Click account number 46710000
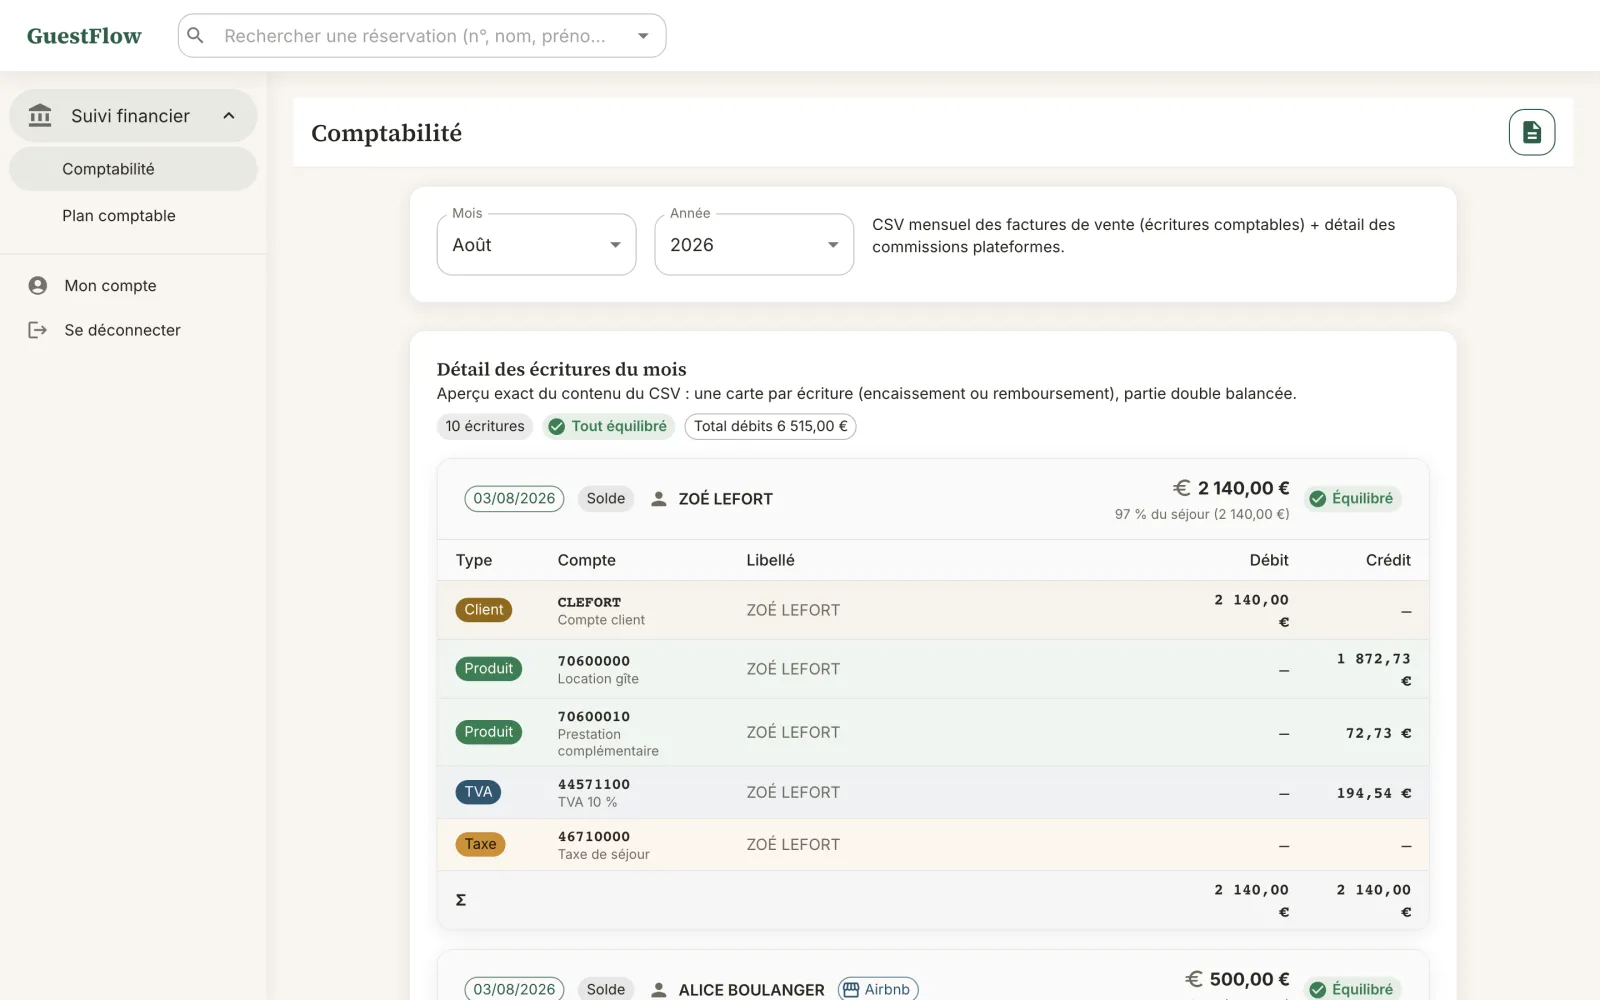Image resolution: width=1600 pixels, height=1000 pixels. click(x=594, y=837)
